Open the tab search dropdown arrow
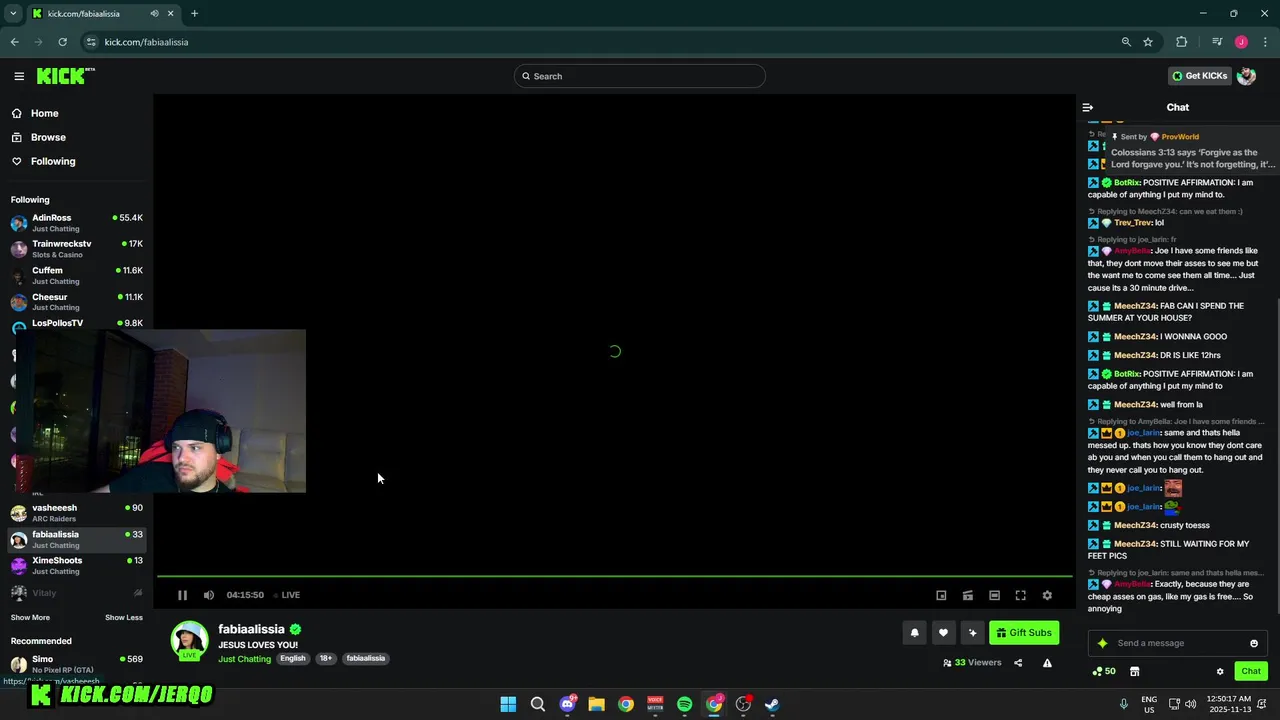 tap(13, 13)
